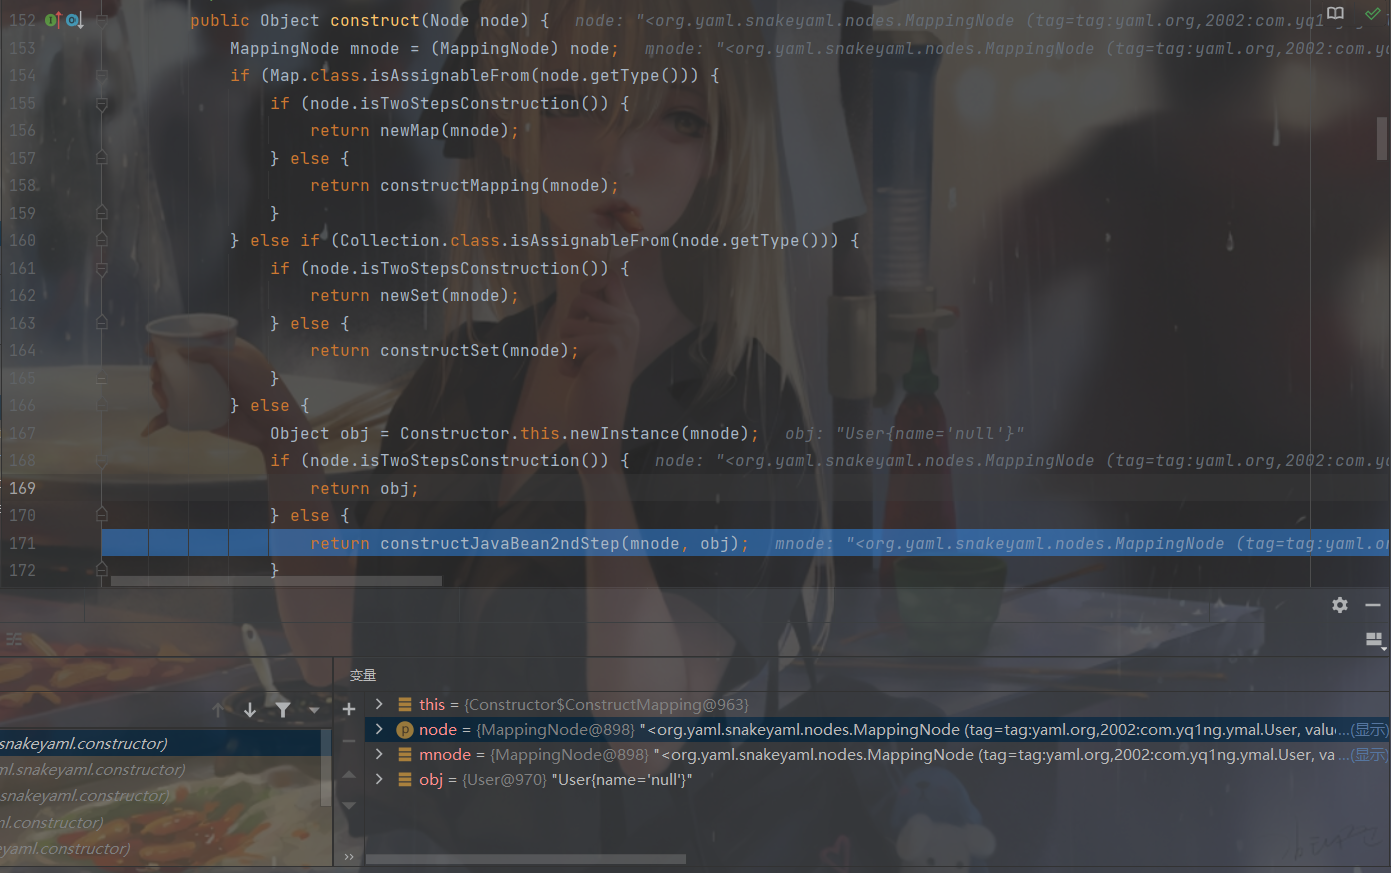Toggle reader mode book icon in editor corner
The image size is (1391, 873).
tap(1335, 14)
